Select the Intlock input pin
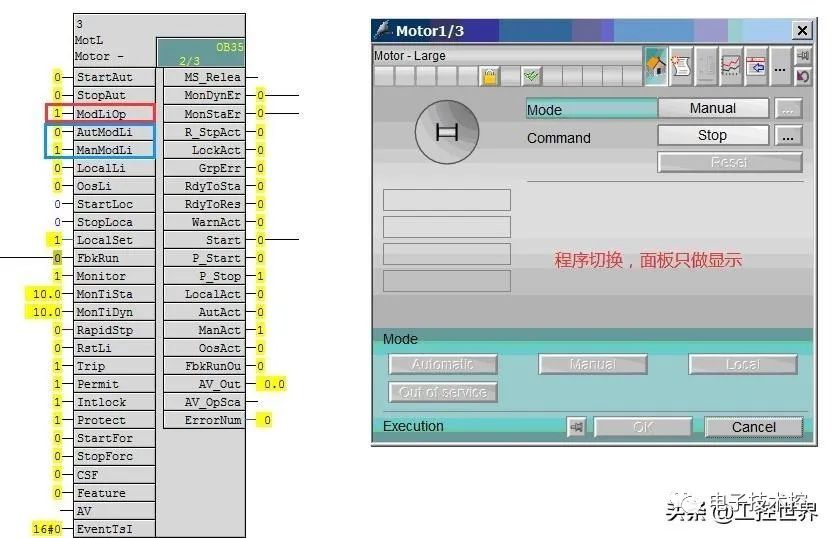Screen dimensions: 834x538 point(115,402)
